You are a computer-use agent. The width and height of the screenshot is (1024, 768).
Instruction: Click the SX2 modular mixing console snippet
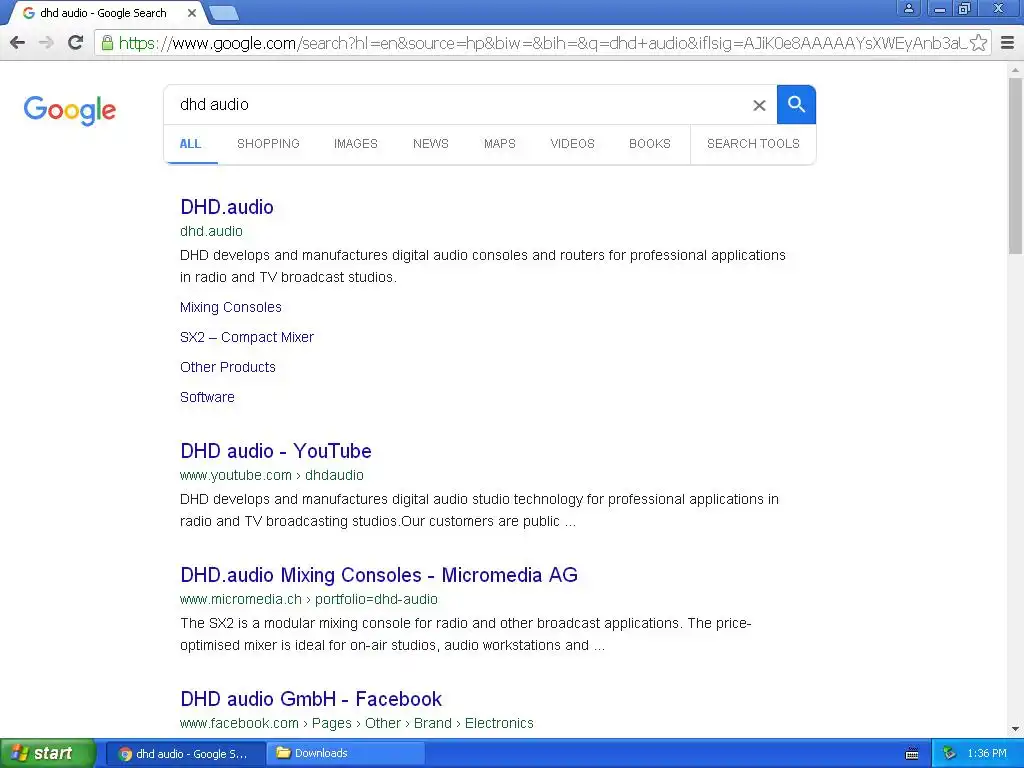[x=466, y=634]
